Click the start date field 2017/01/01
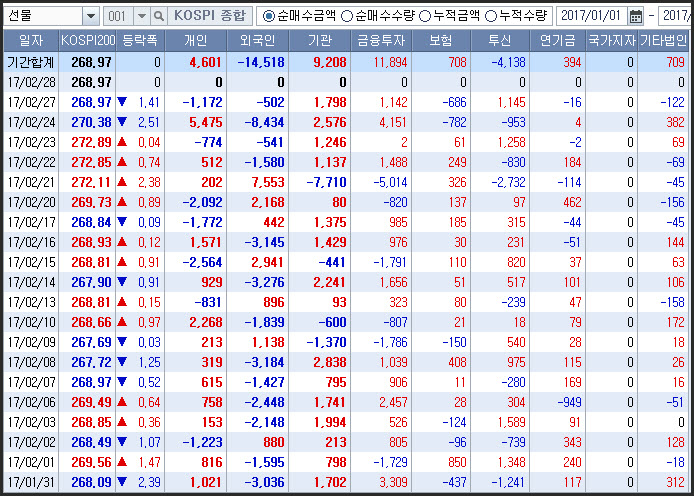This screenshot has width=694, height=496. [x=591, y=16]
